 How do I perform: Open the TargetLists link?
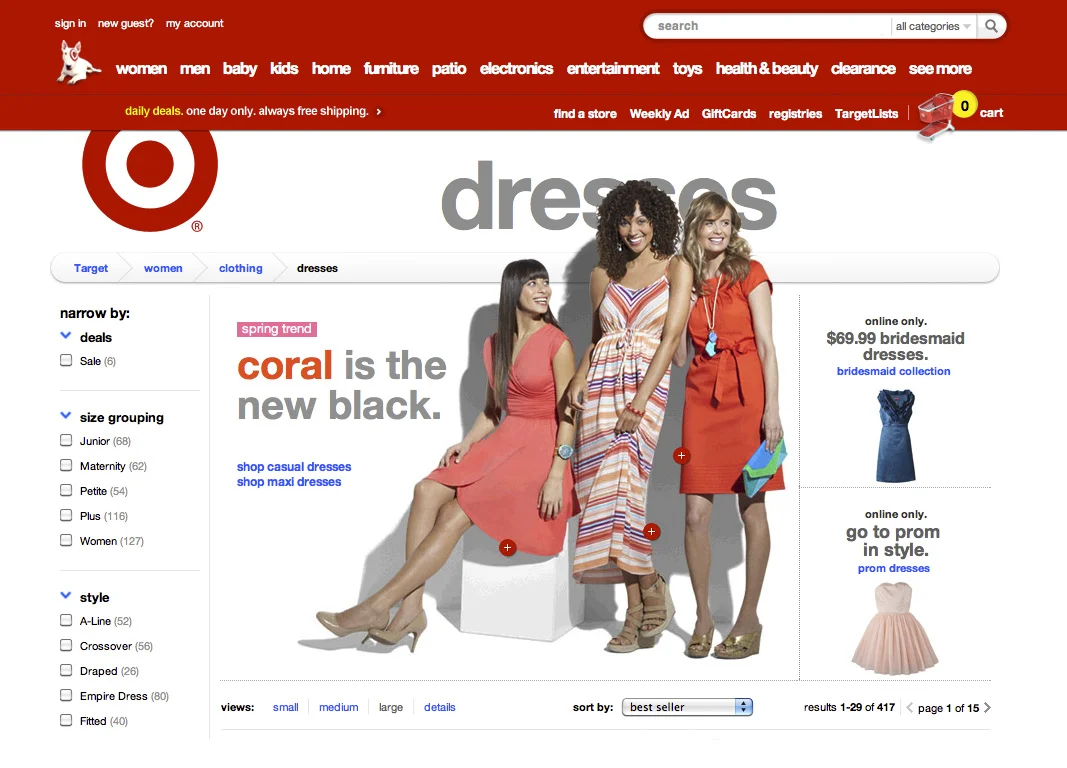(x=866, y=114)
